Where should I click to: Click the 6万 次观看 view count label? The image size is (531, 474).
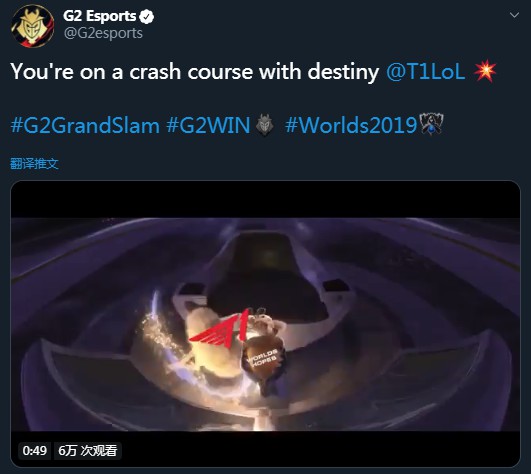88,451
